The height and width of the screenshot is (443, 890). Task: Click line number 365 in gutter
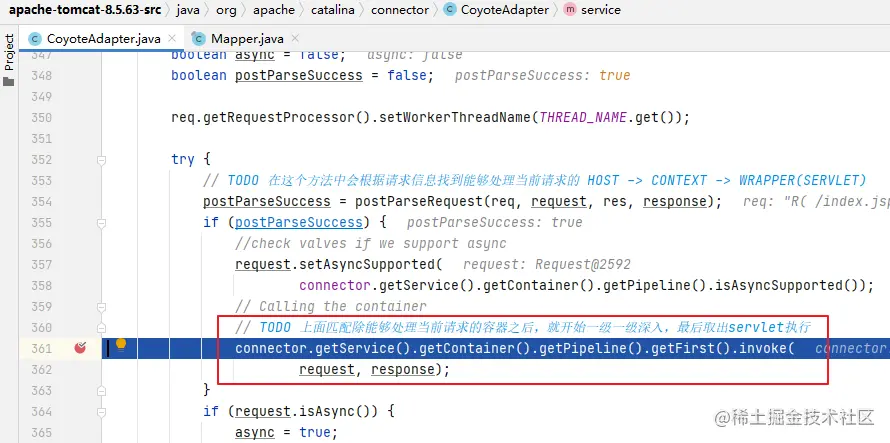[41, 433]
